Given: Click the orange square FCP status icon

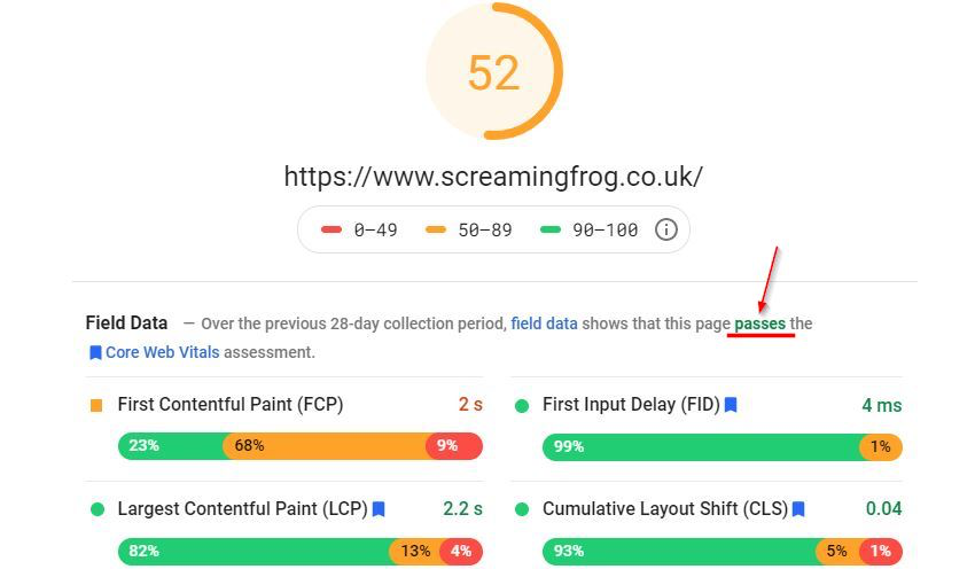Looking at the screenshot, I should pyautogui.click(x=97, y=406).
